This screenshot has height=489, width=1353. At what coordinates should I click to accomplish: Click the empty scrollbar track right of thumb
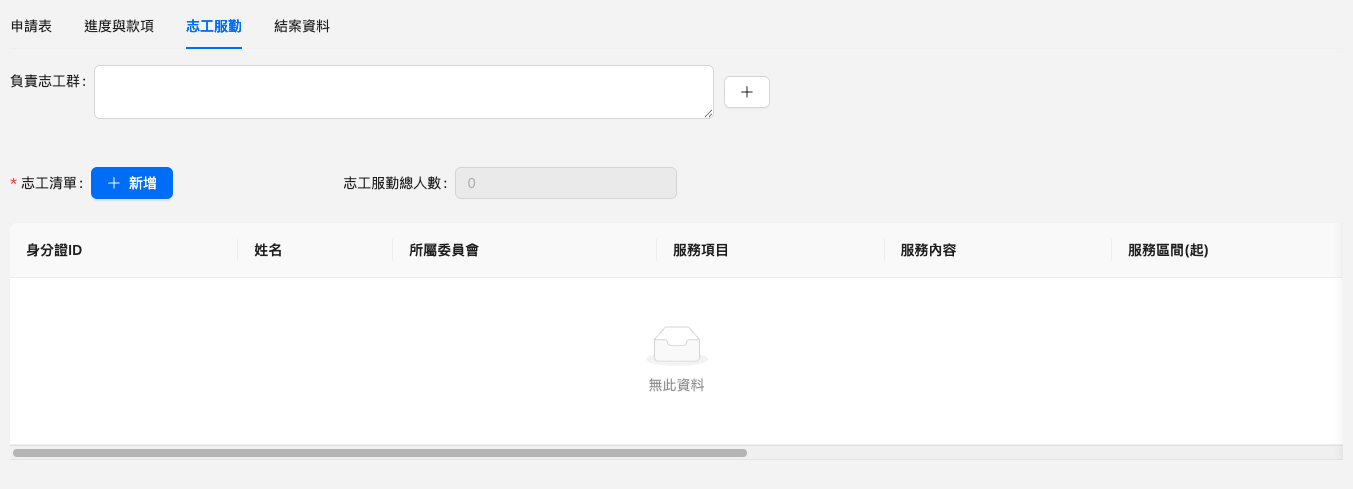(1040, 453)
